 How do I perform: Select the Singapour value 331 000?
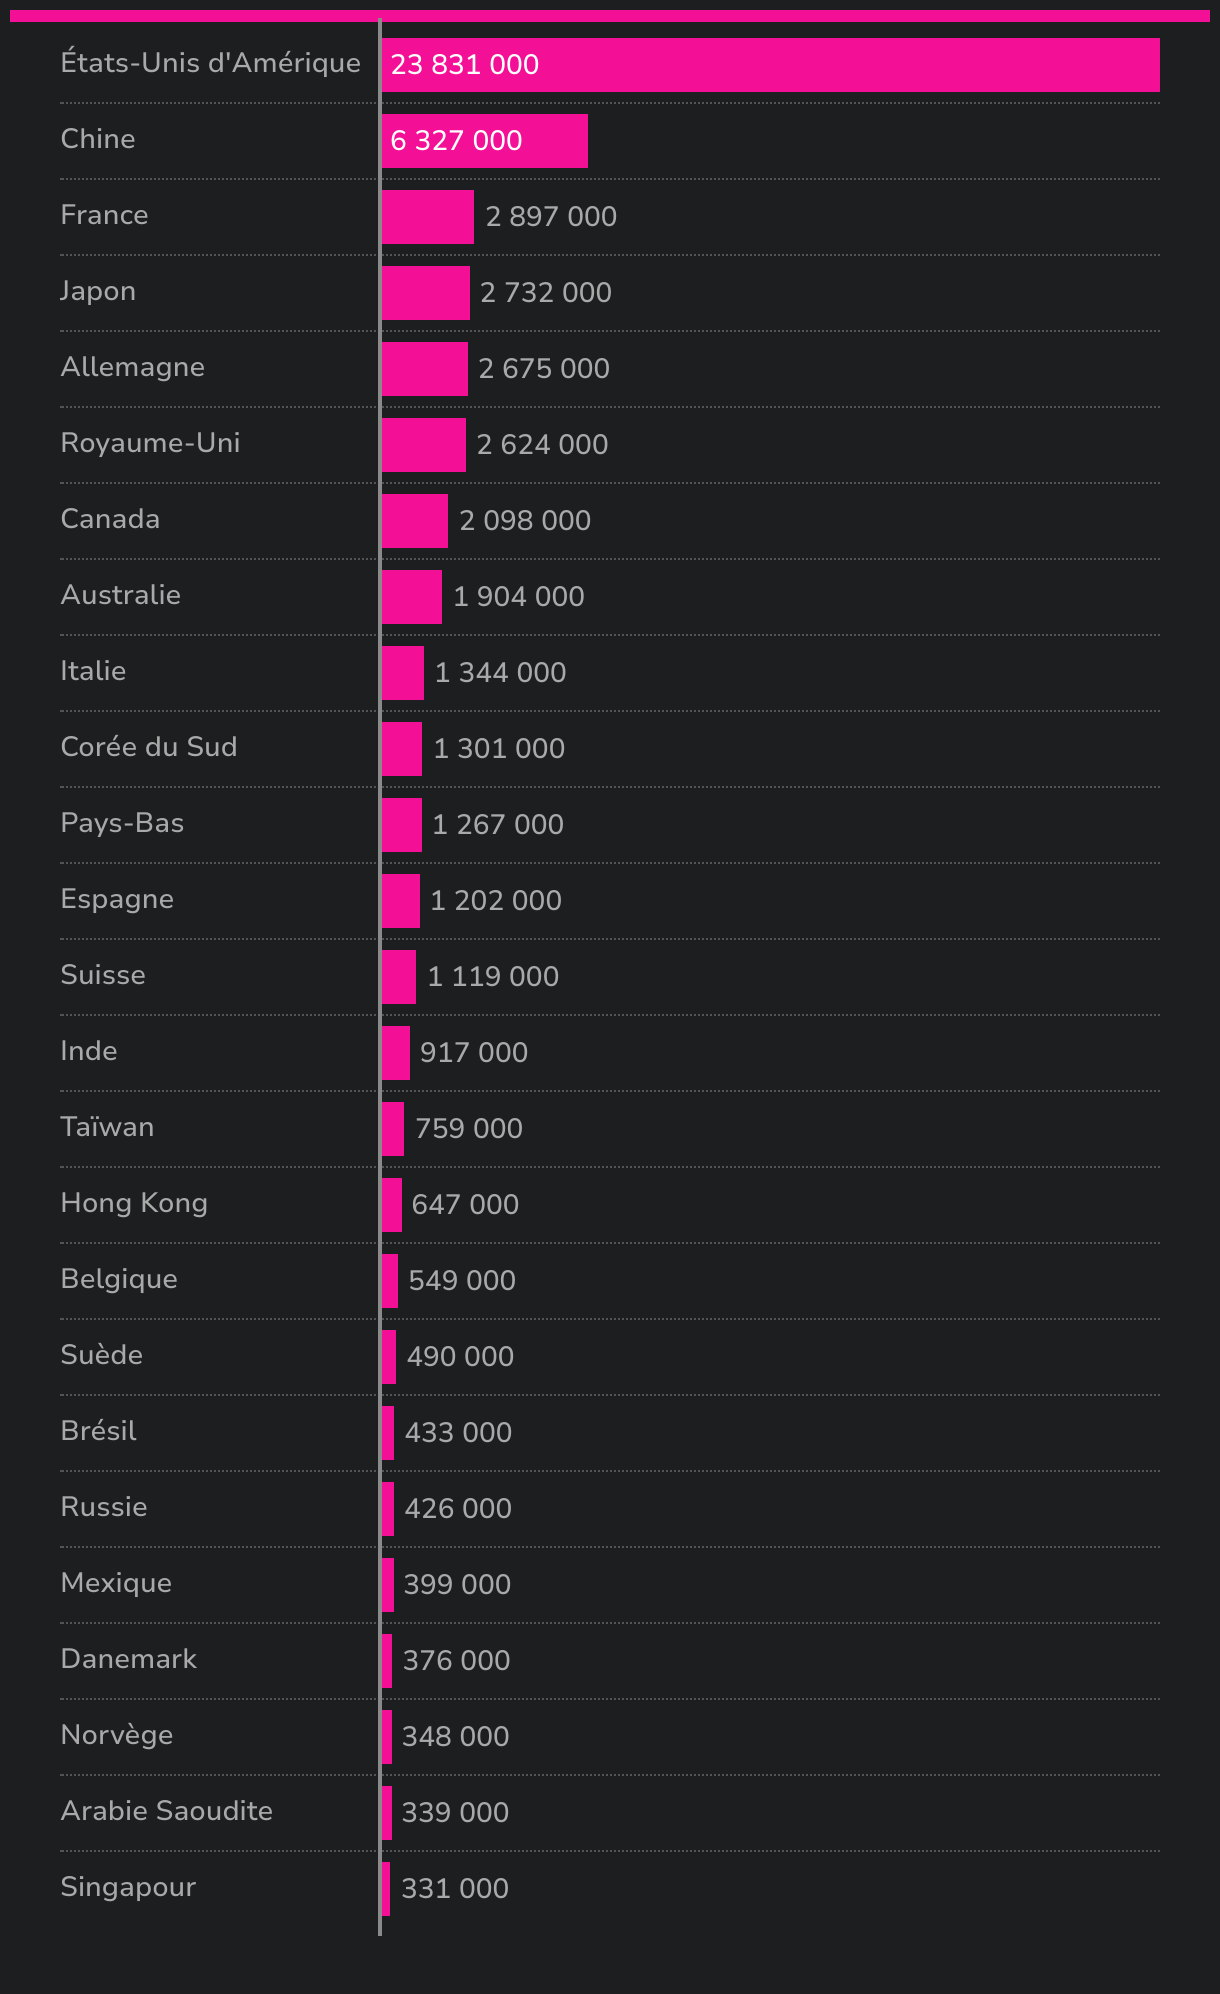455,1889
